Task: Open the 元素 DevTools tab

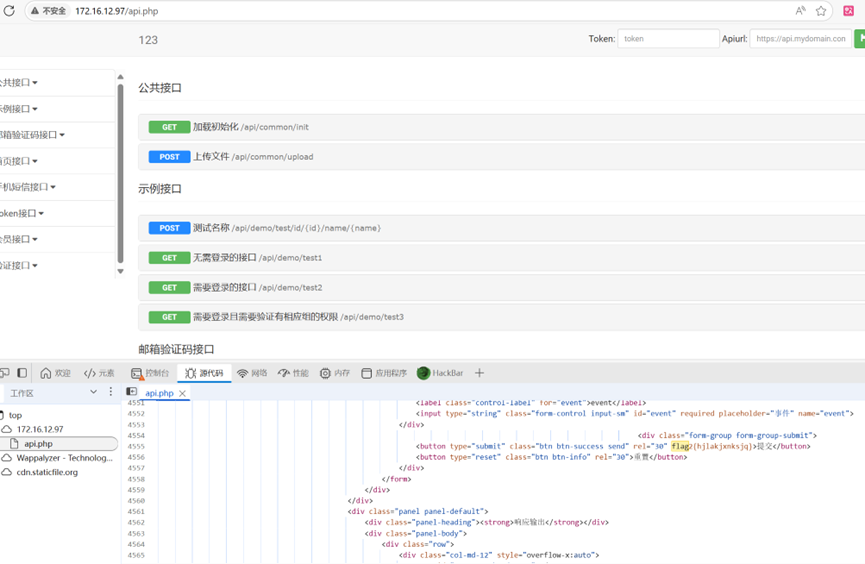Action: pyautogui.click(x=99, y=373)
